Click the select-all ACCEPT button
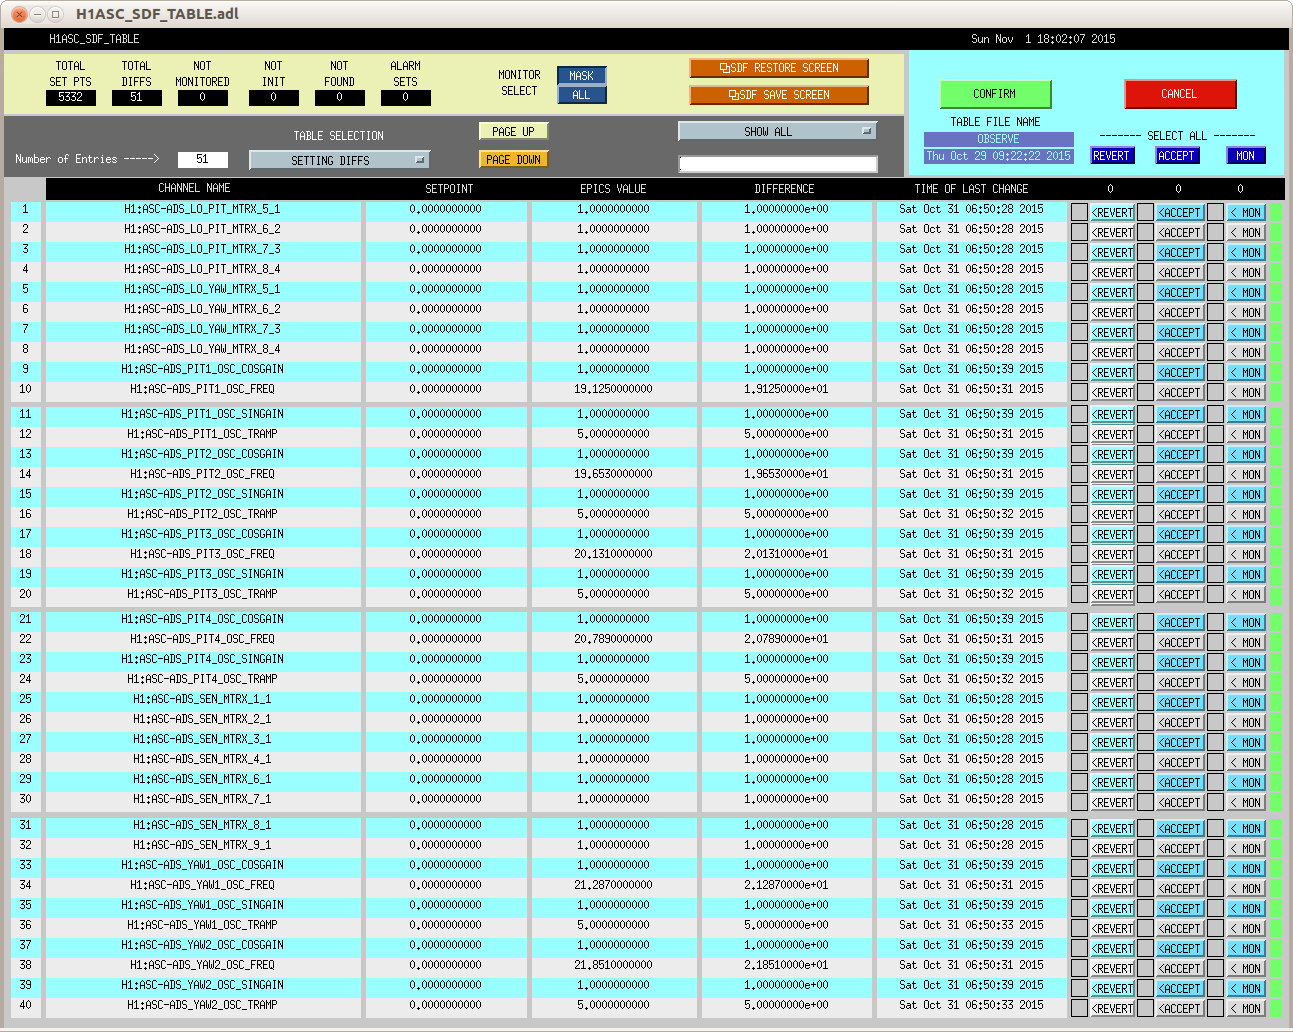The height and width of the screenshot is (1032, 1293). (x=1176, y=156)
